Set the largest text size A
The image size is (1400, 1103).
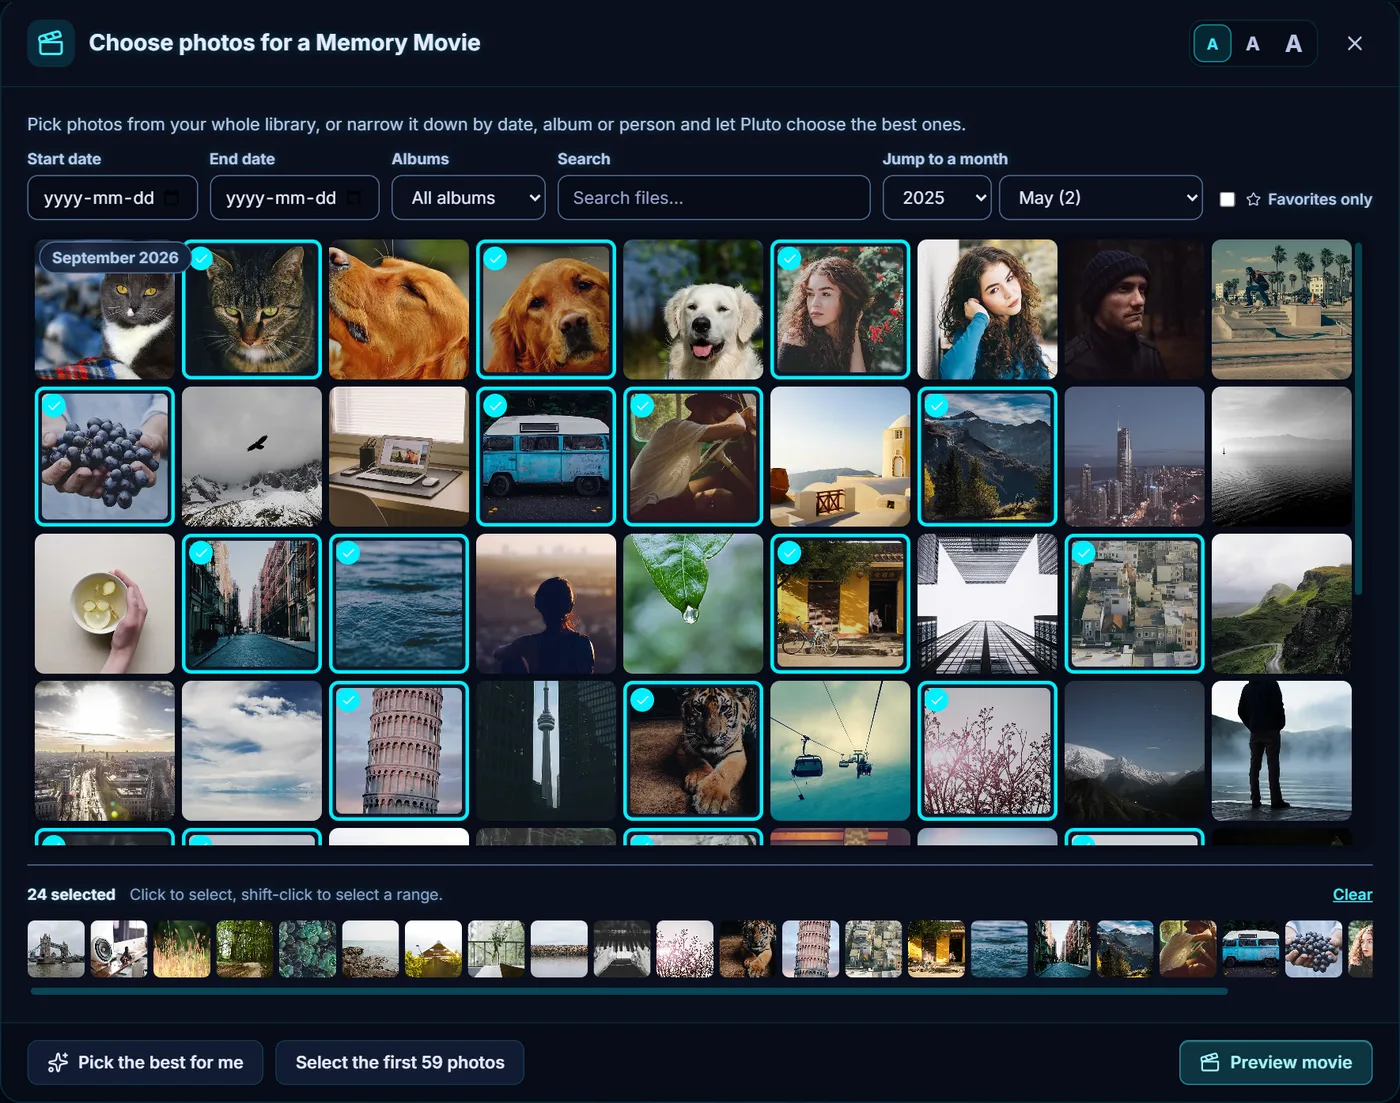(x=1293, y=43)
